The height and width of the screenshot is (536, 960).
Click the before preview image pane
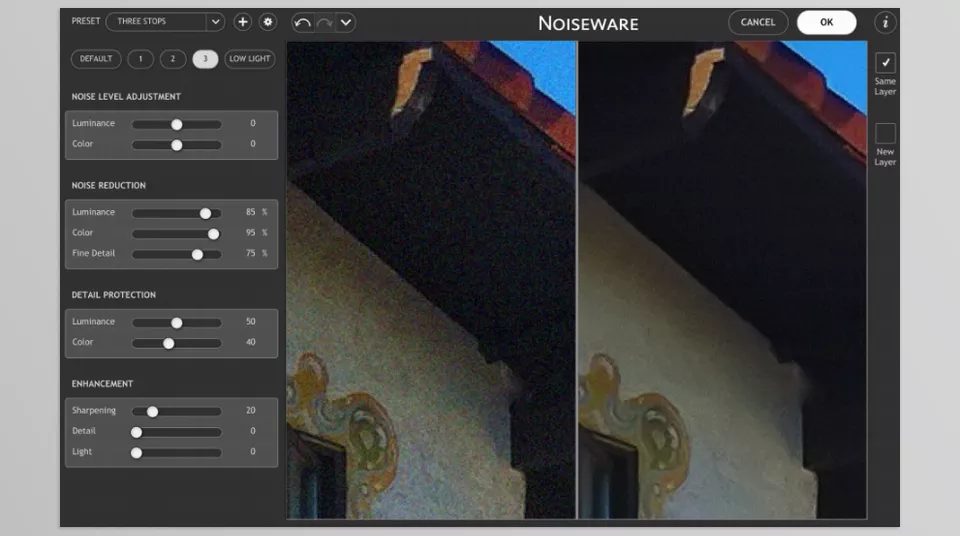click(431, 280)
